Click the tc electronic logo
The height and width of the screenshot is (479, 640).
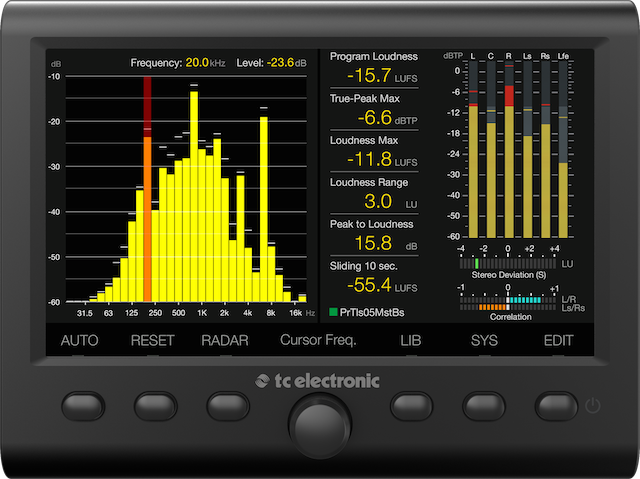click(319, 380)
